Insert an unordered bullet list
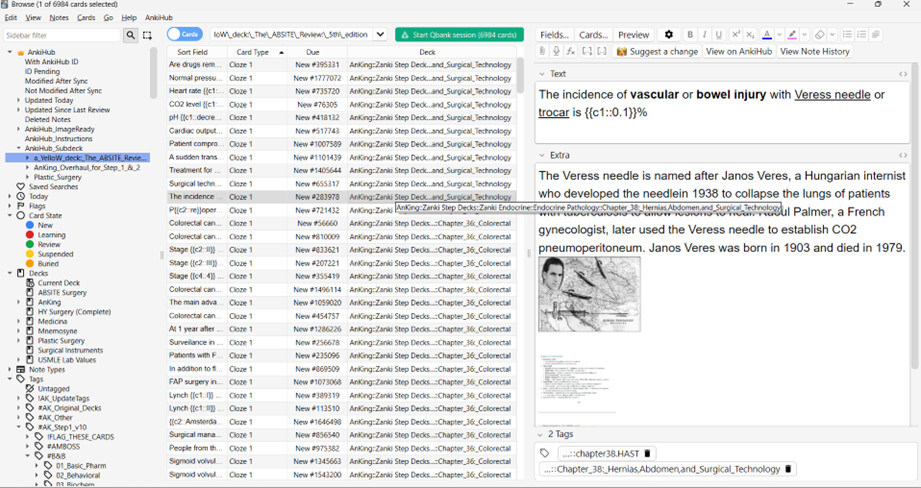 tap(847, 35)
